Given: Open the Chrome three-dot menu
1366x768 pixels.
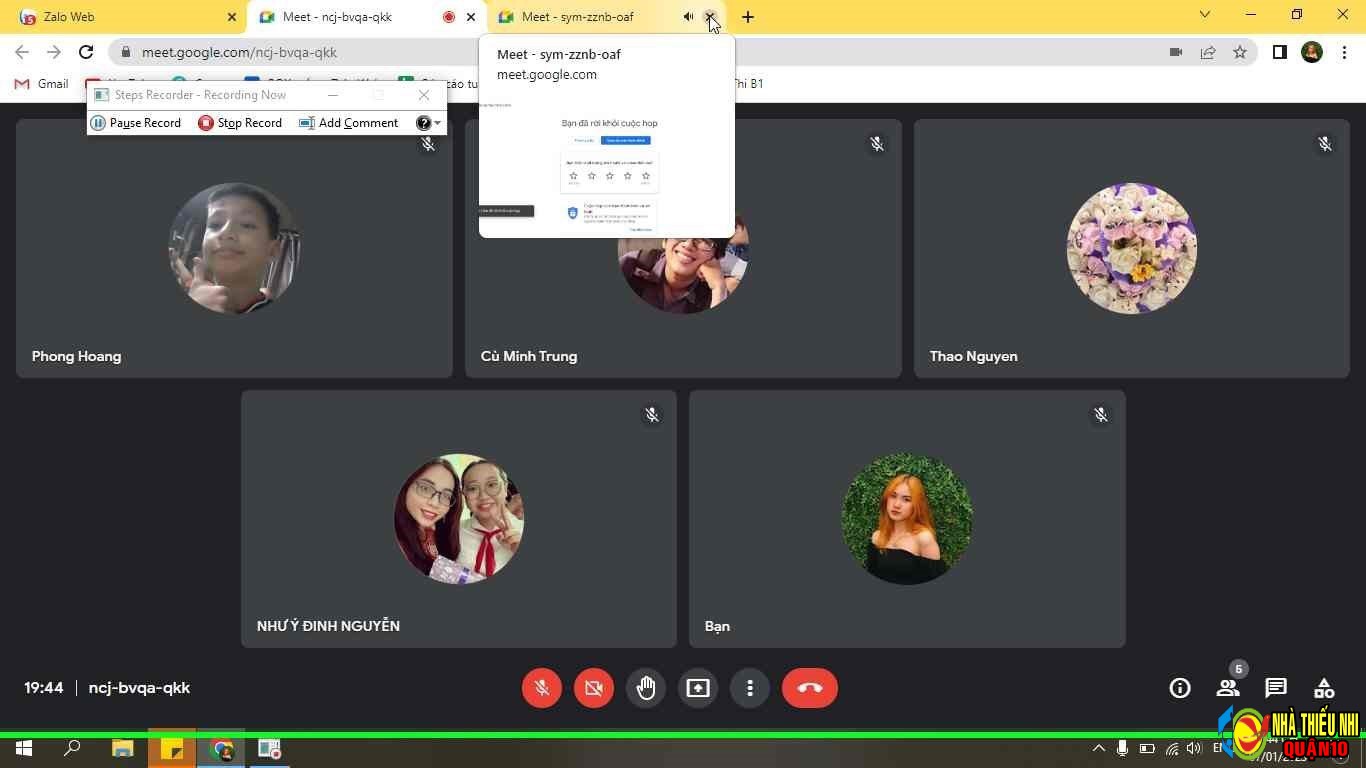Looking at the screenshot, I should [x=1343, y=52].
